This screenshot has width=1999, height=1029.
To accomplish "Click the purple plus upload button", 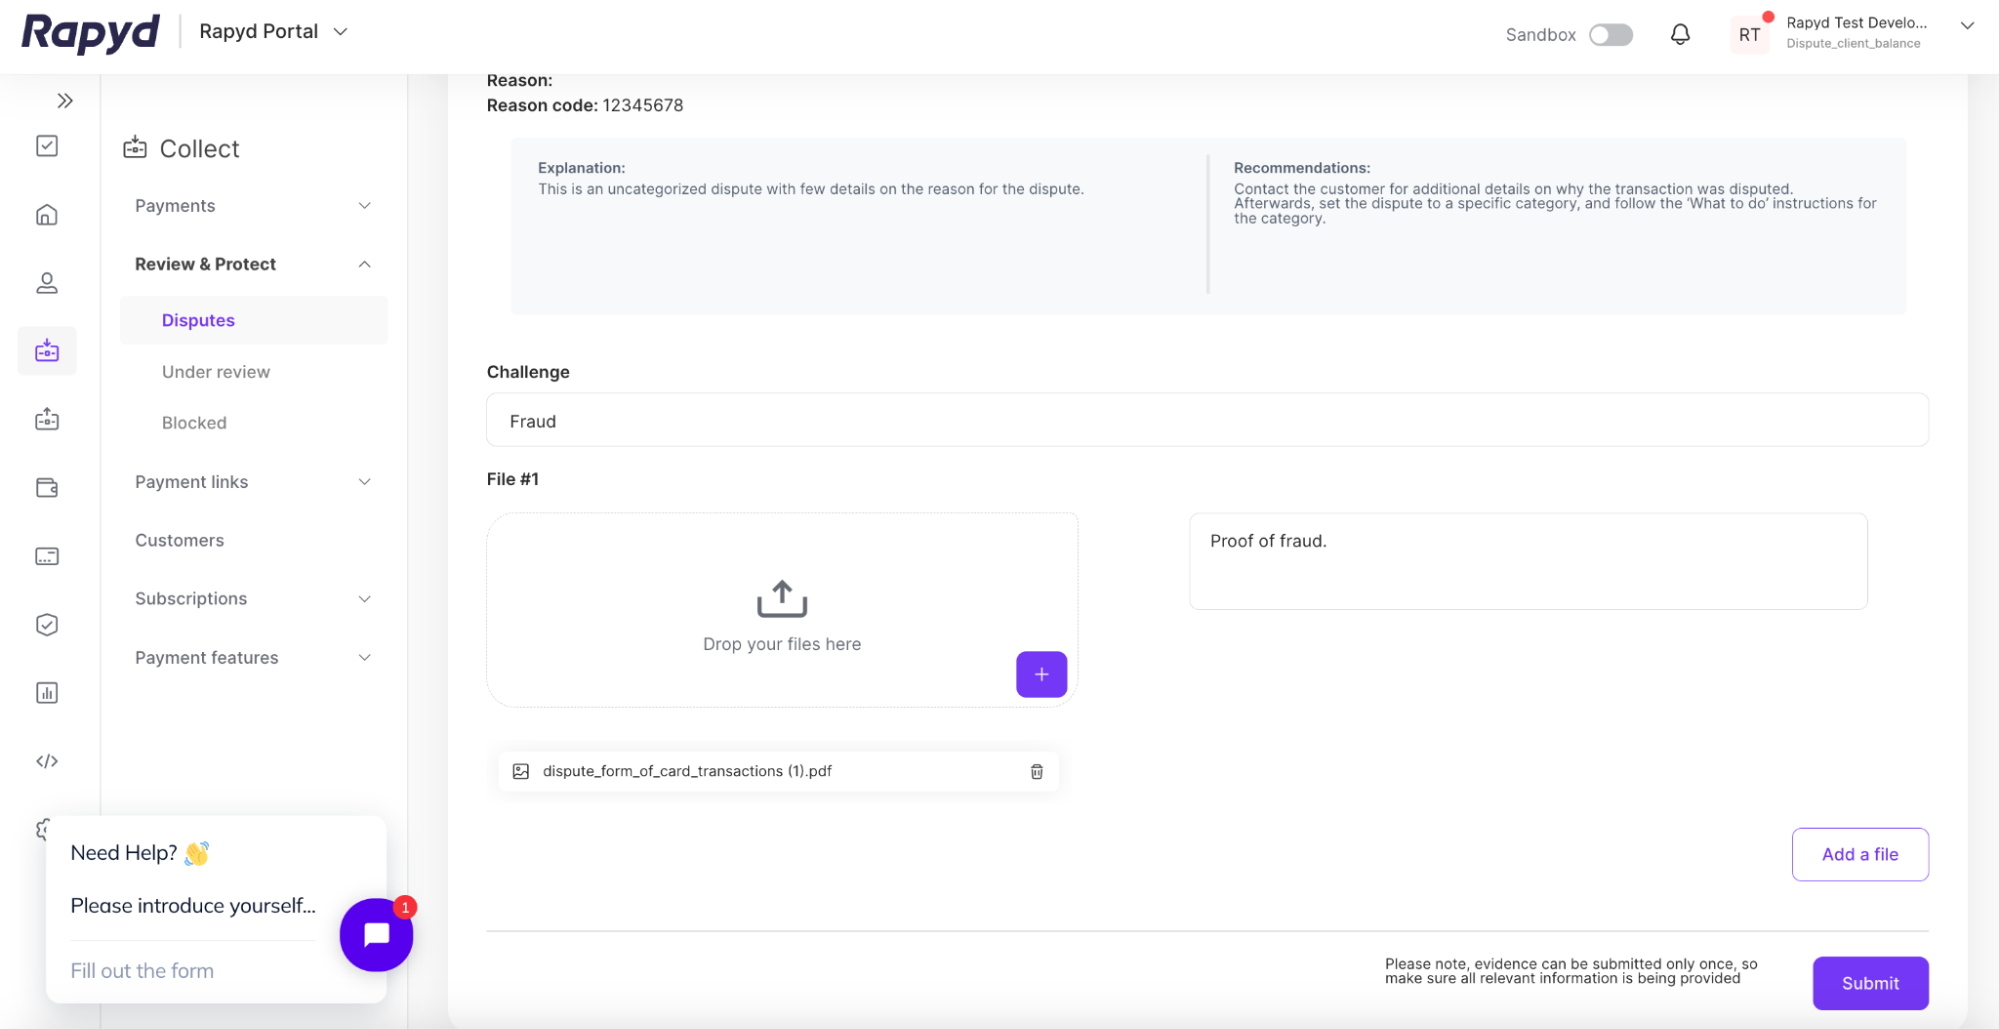I will (x=1041, y=674).
